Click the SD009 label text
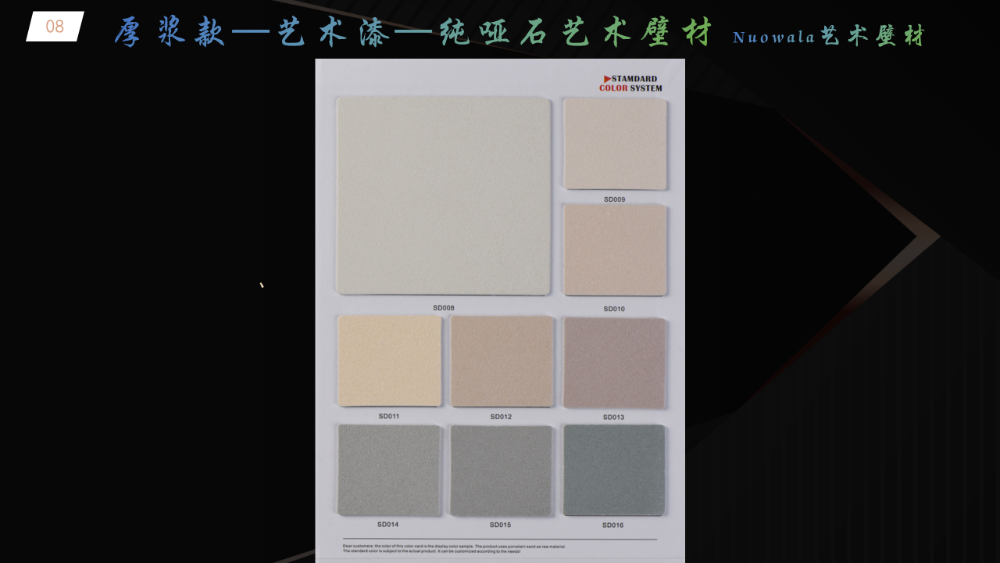 coord(615,200)
